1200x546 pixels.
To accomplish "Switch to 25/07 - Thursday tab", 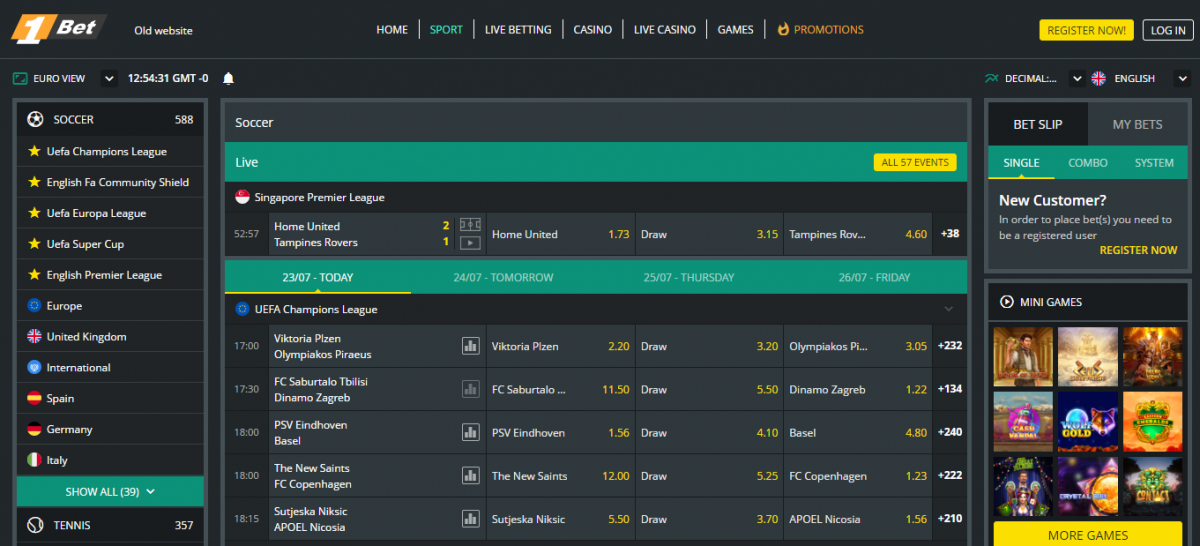I will pyautogui.click(x=689, y=277).
